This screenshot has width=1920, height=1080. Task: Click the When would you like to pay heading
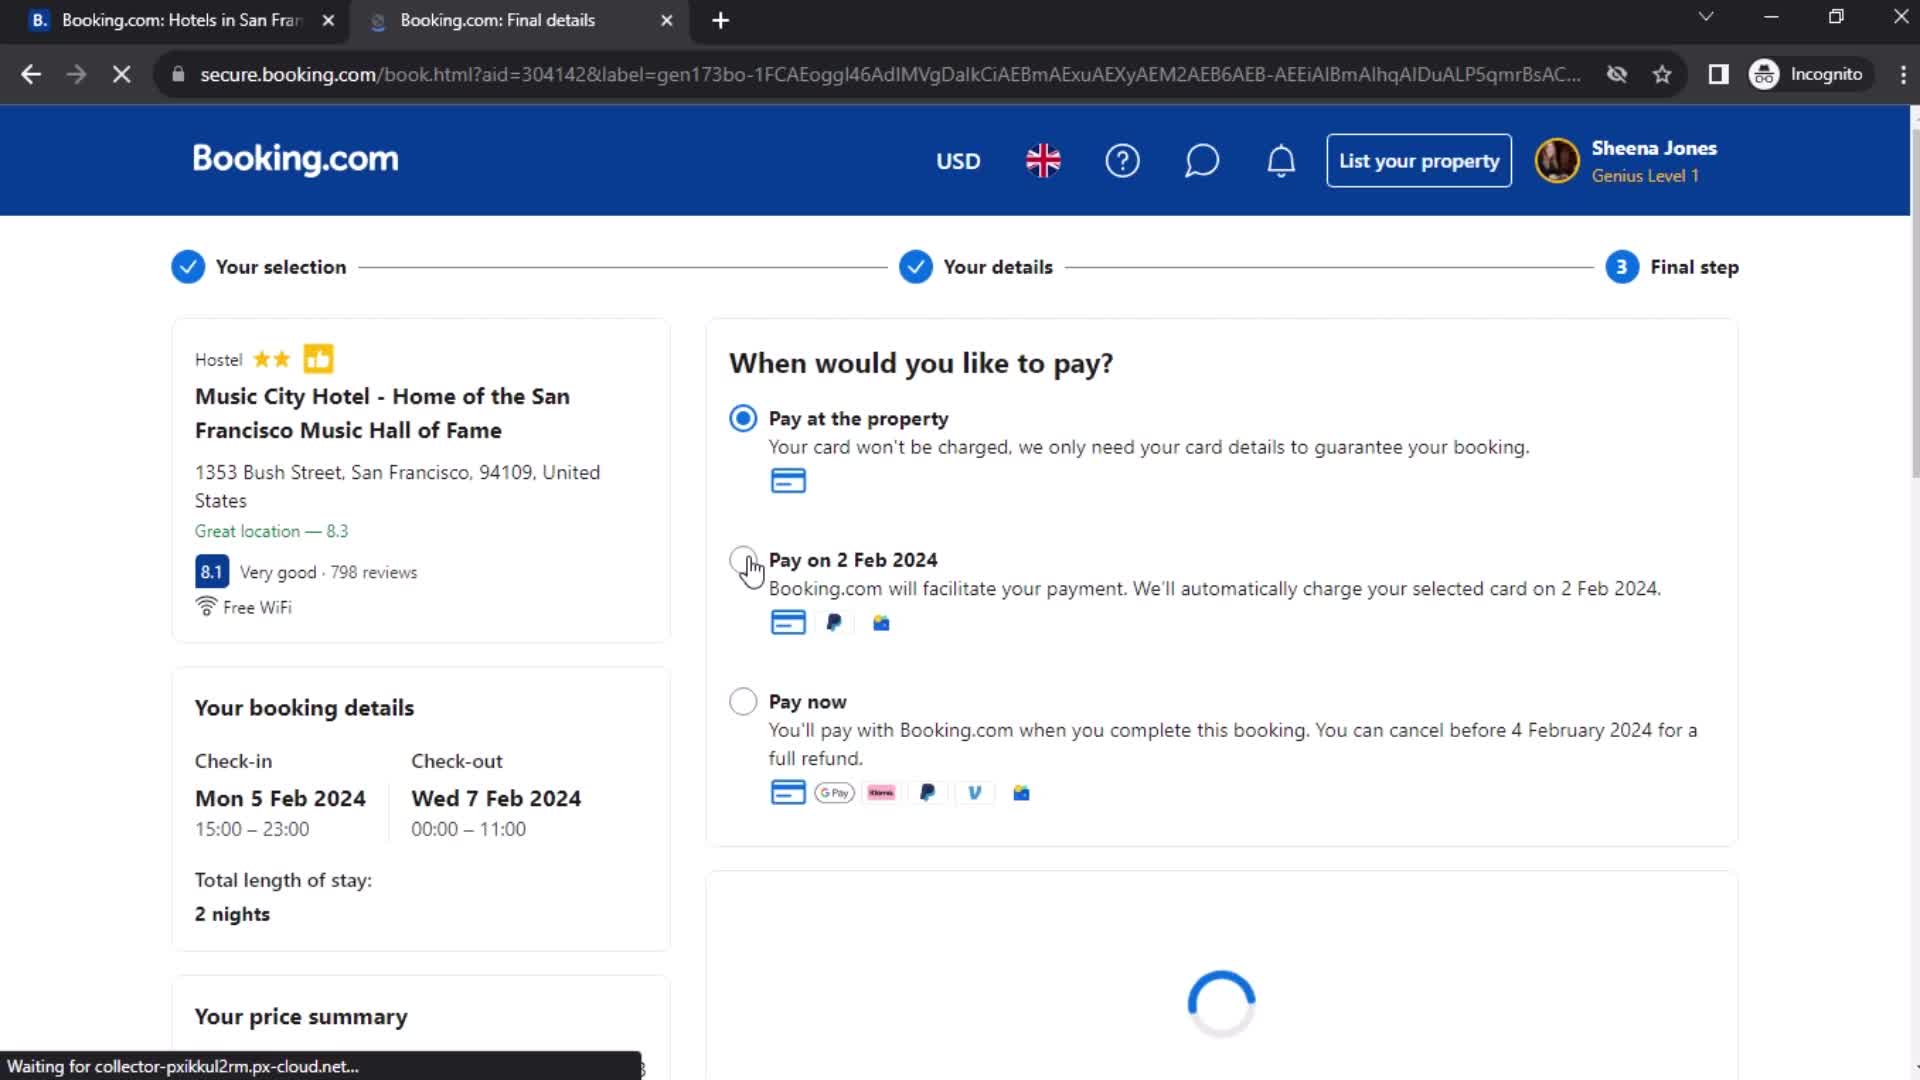pos(921,363)
